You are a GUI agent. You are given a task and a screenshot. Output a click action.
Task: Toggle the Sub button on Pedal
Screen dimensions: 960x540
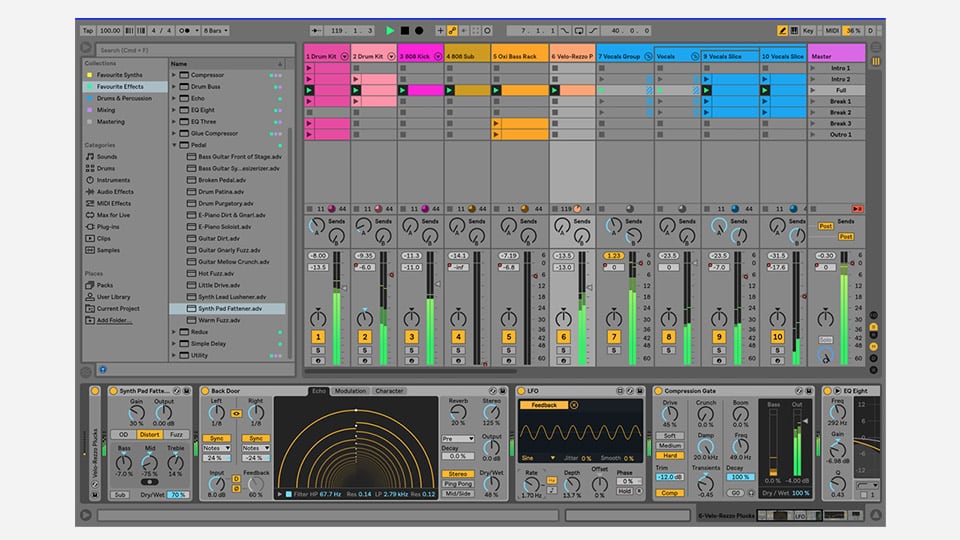coord(120,495)
